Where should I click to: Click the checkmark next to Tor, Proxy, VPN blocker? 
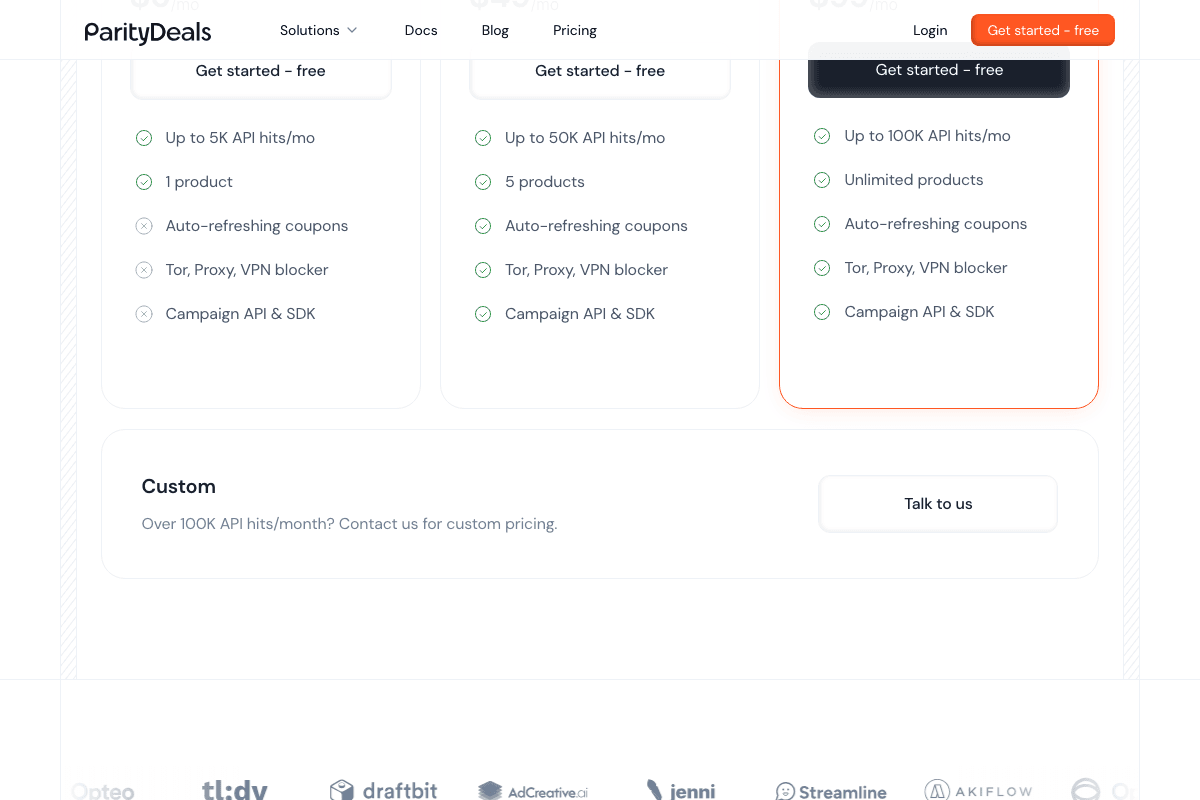pyautogui.click(x=483, y=269)
